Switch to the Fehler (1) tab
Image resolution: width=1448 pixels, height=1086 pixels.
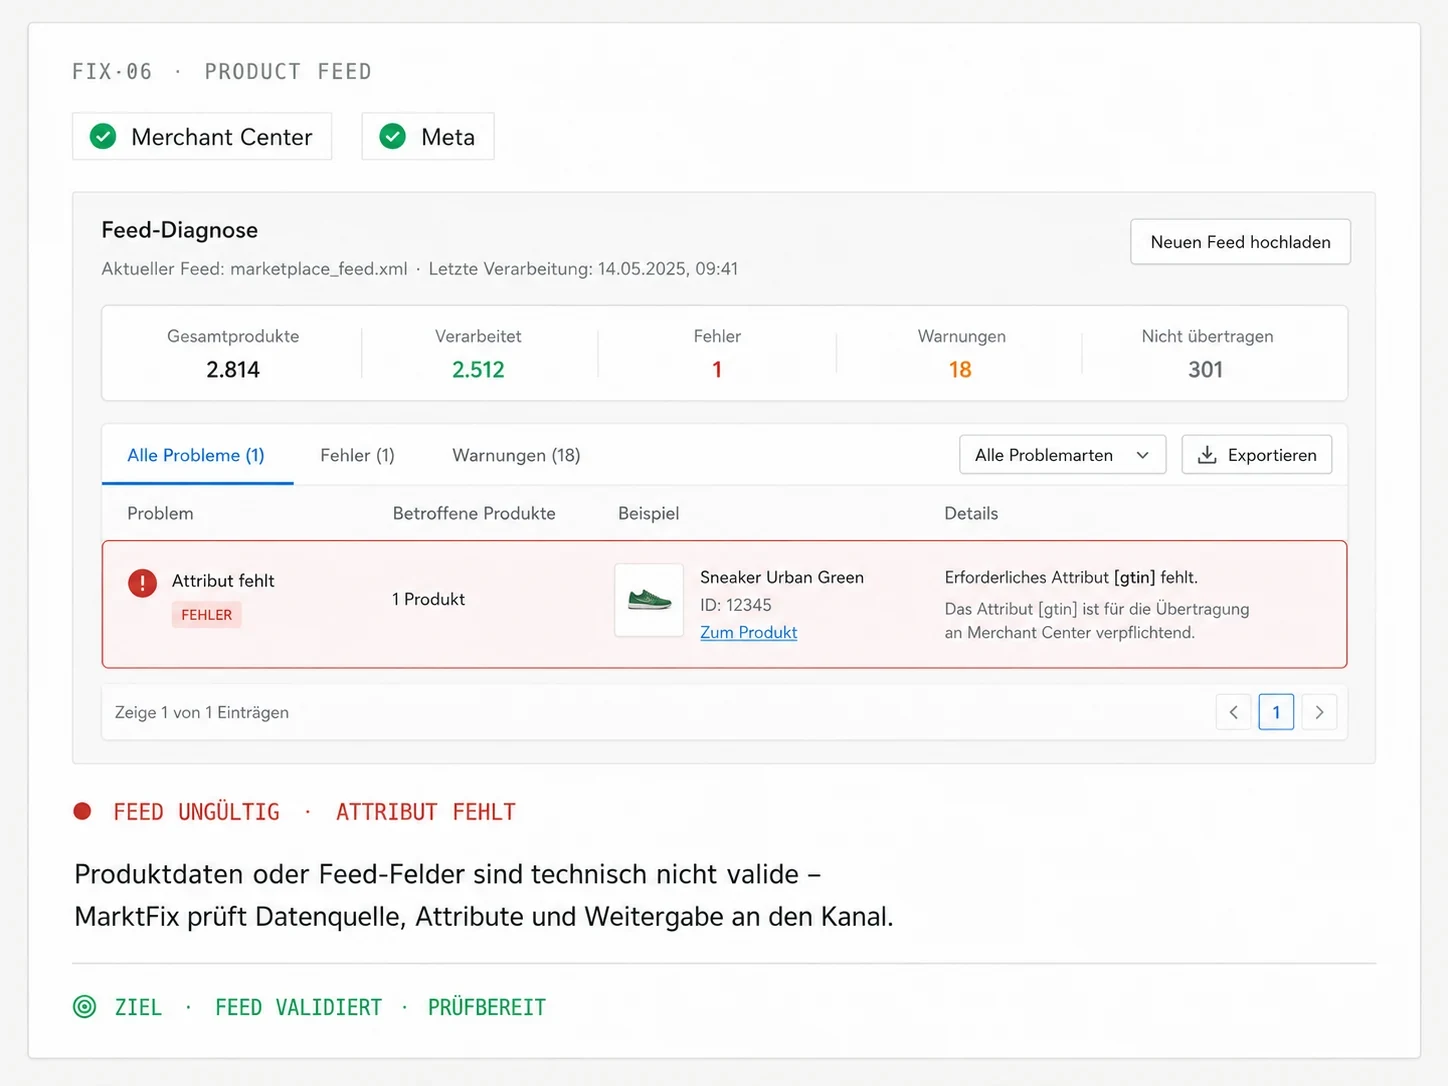pos(357,455)
